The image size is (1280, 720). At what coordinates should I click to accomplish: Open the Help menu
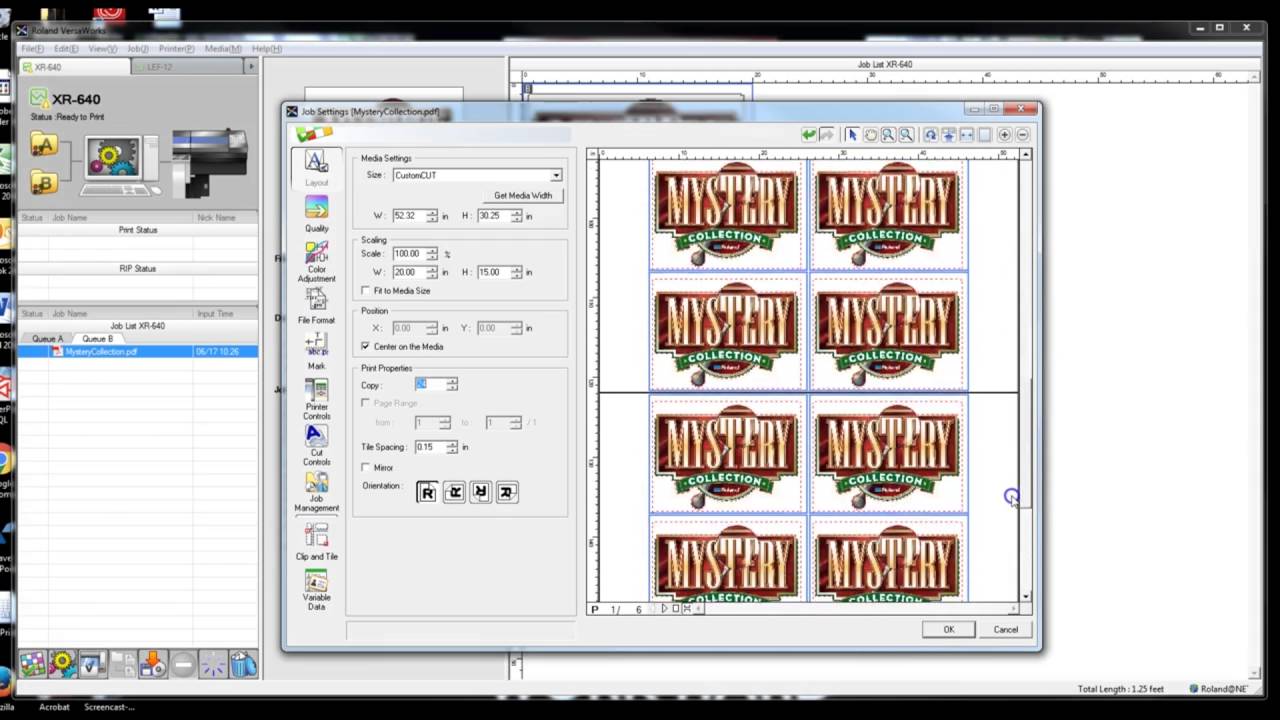coord(267,48)
